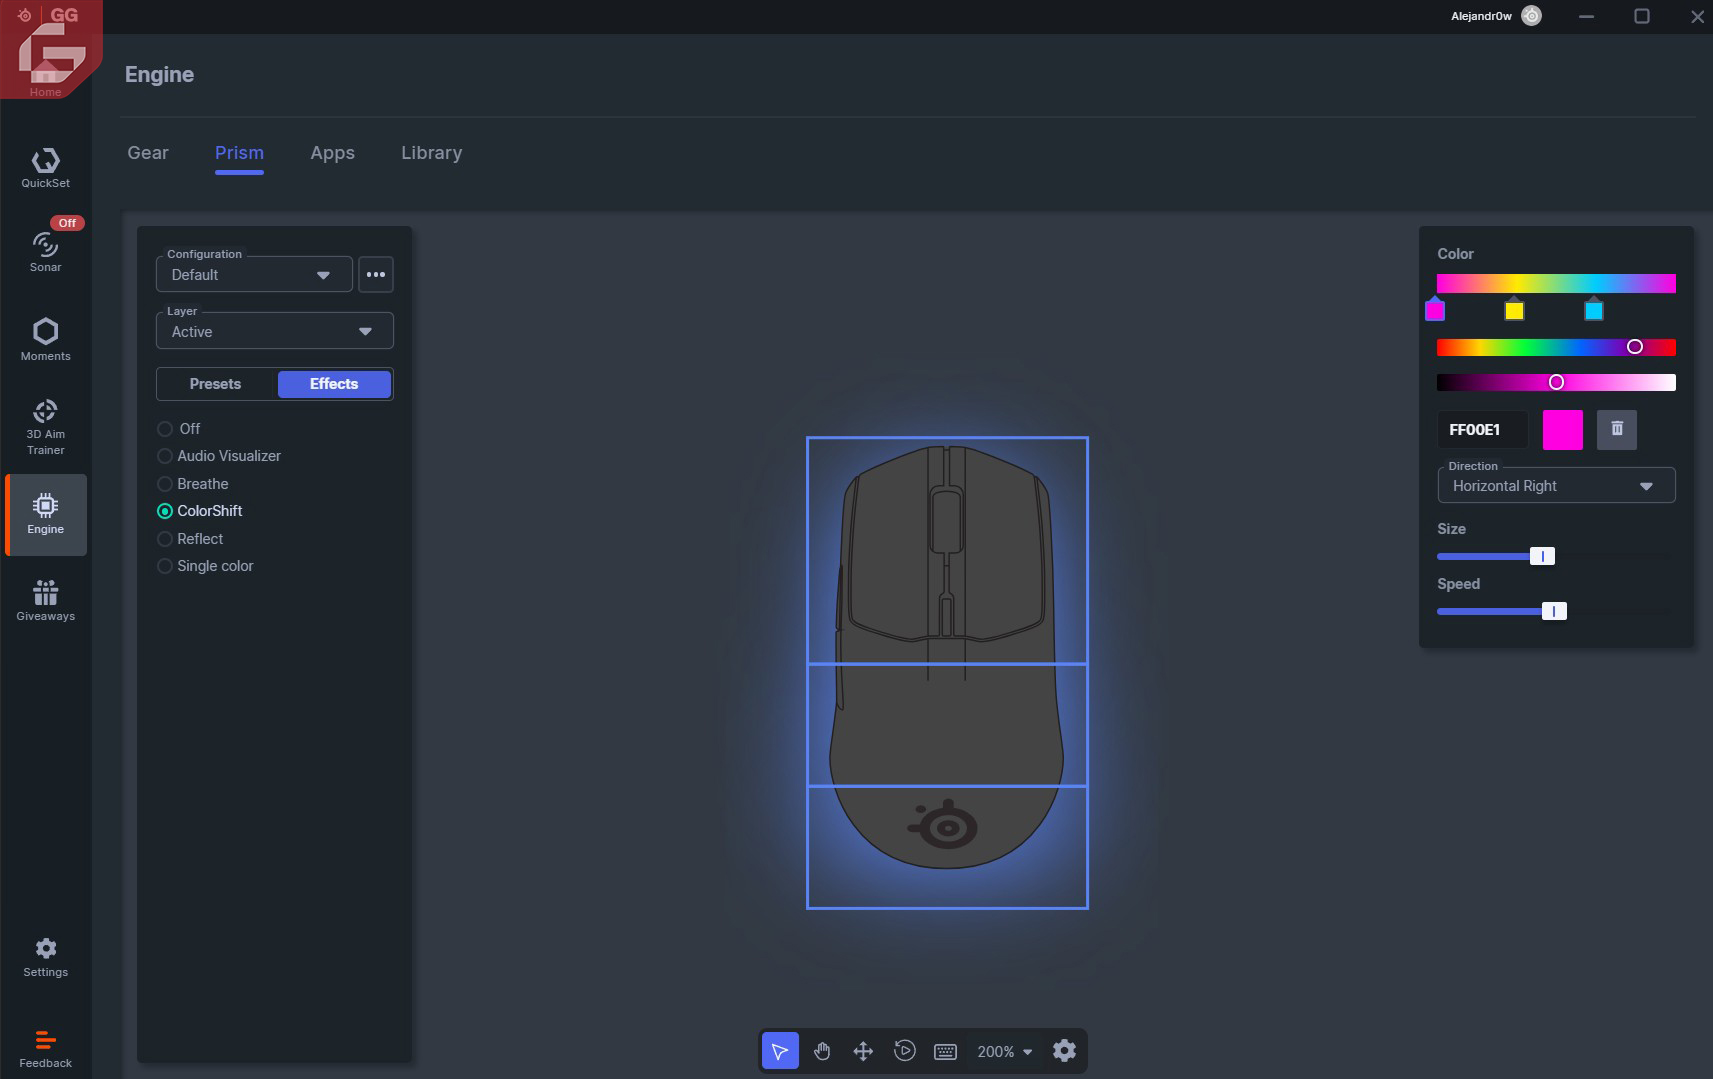This screenshot has height=1079, width=1713.
Task: Open Settings in the sidebar
Action: point(46,957)
